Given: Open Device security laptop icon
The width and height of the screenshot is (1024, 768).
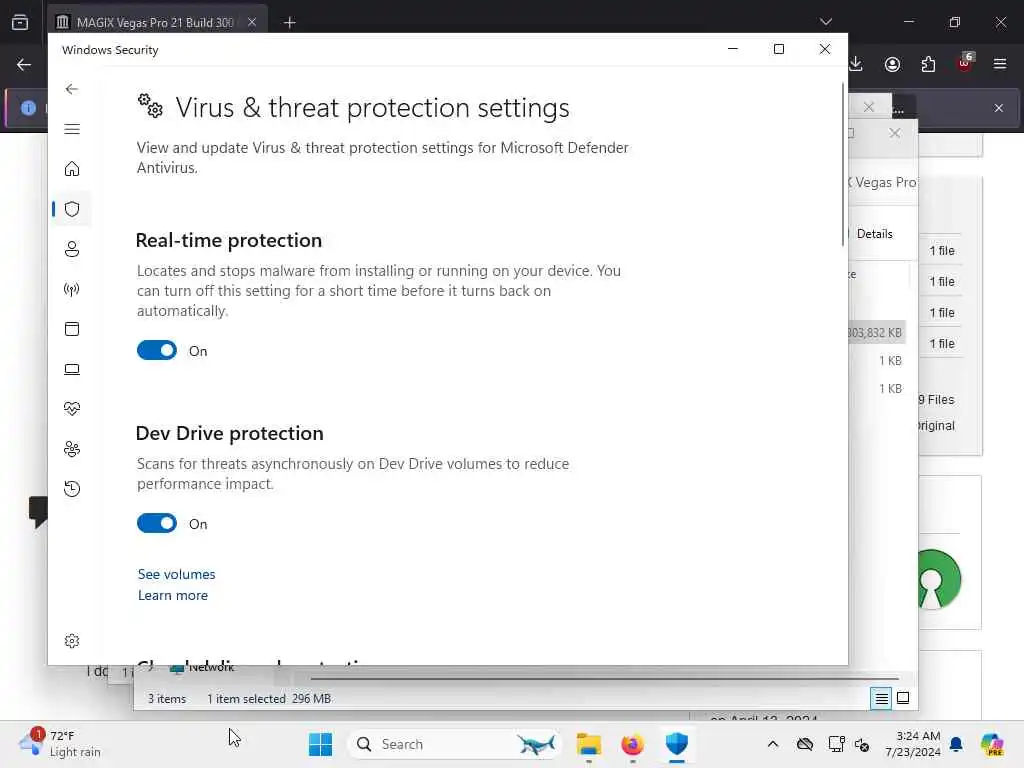Looking at the screenshot, I should 72,369.
